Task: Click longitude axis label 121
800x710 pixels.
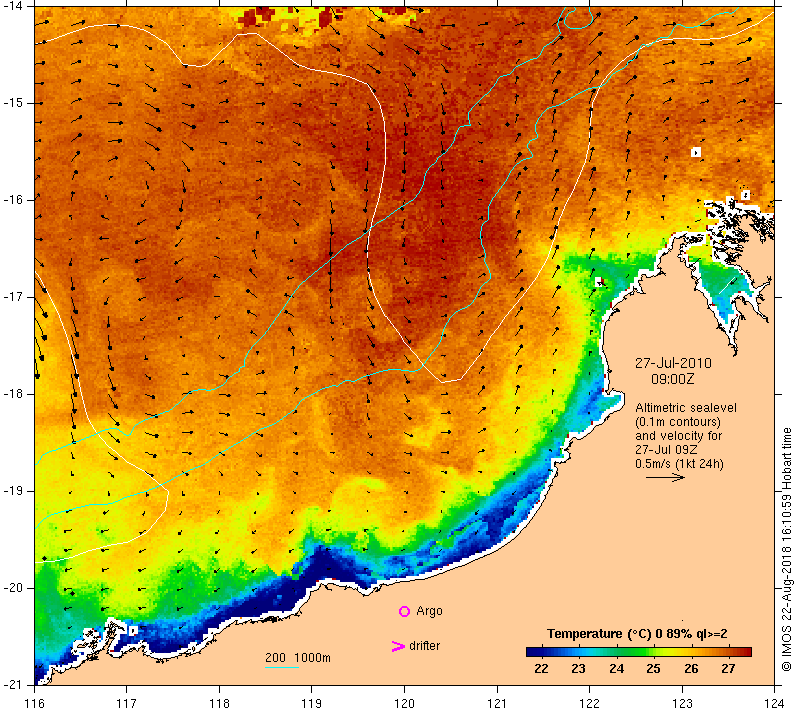Action: (497, 703)
